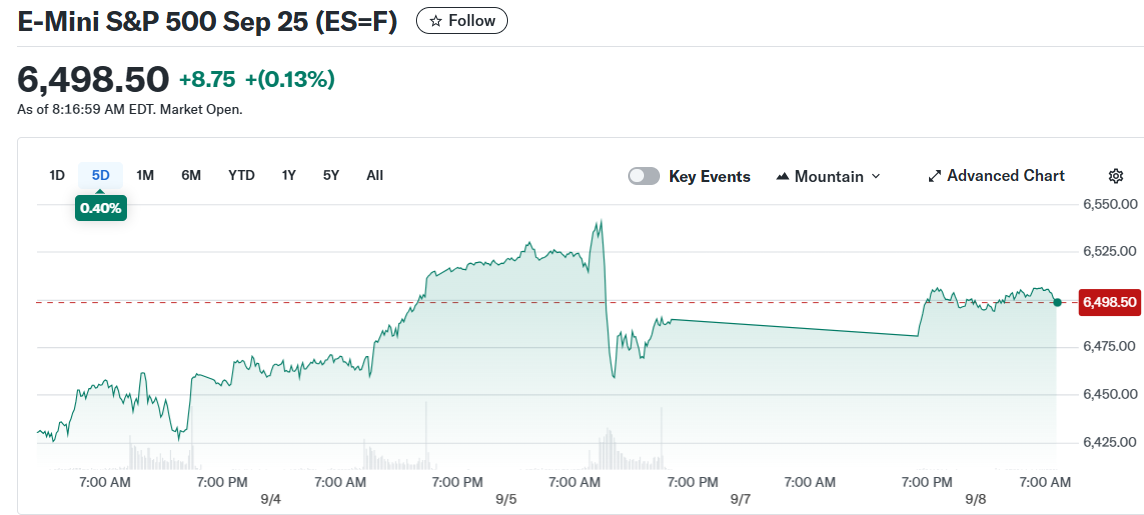Click the +8.75 price change

pos(208,80)
